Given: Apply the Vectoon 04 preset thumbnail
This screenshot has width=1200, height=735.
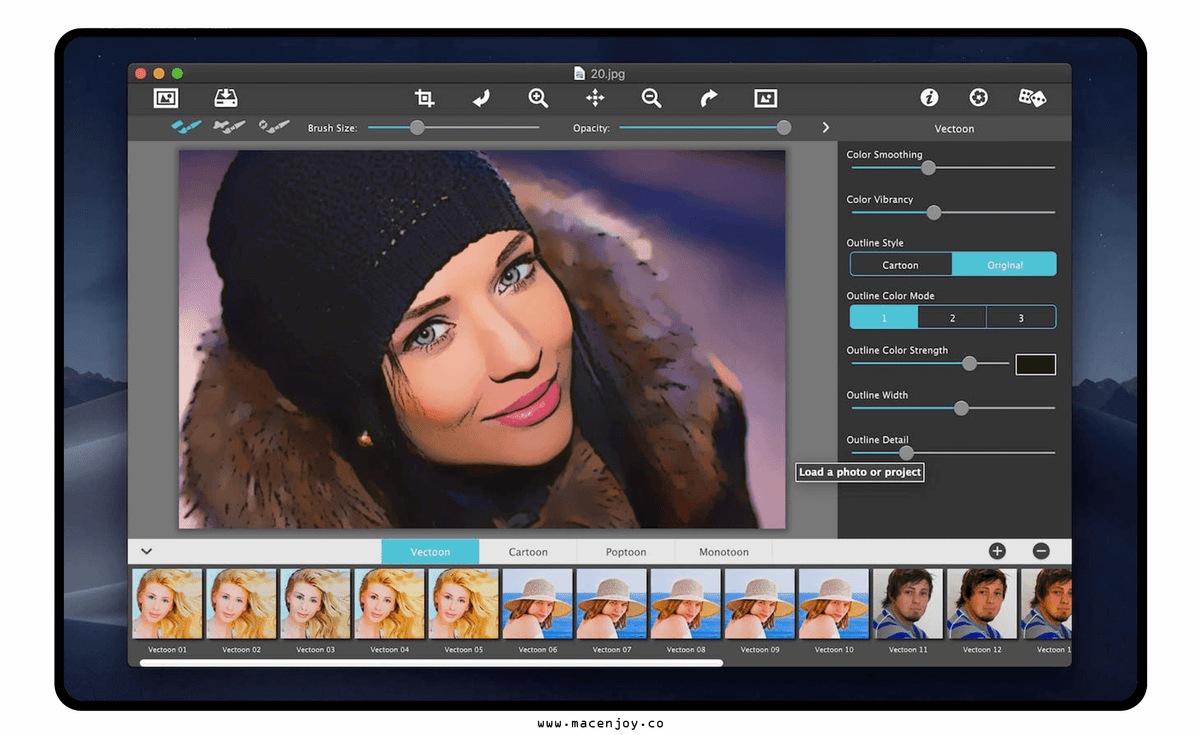Looking at the screenshot, I should pos(390,604).
